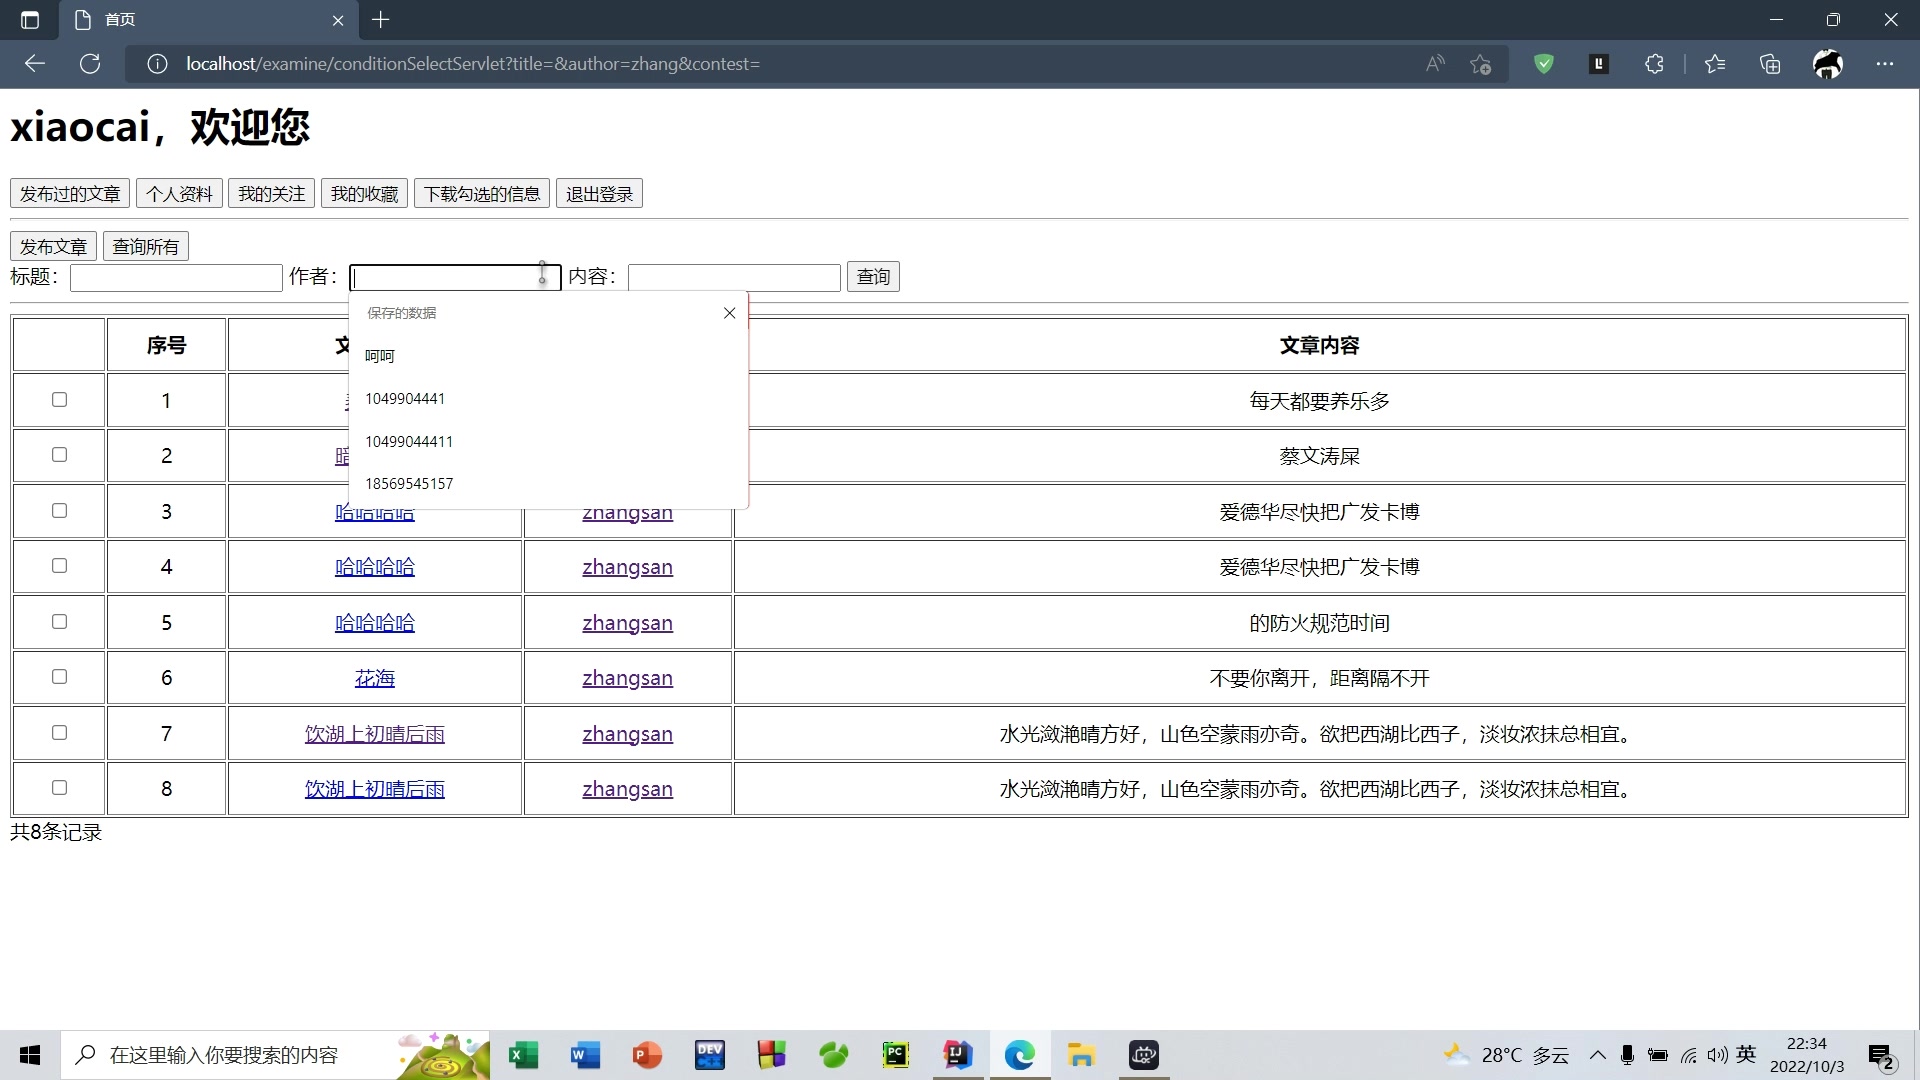Focus the 标题 input field
This screenshot has width=1920, height=1080.
coord(176,278)
